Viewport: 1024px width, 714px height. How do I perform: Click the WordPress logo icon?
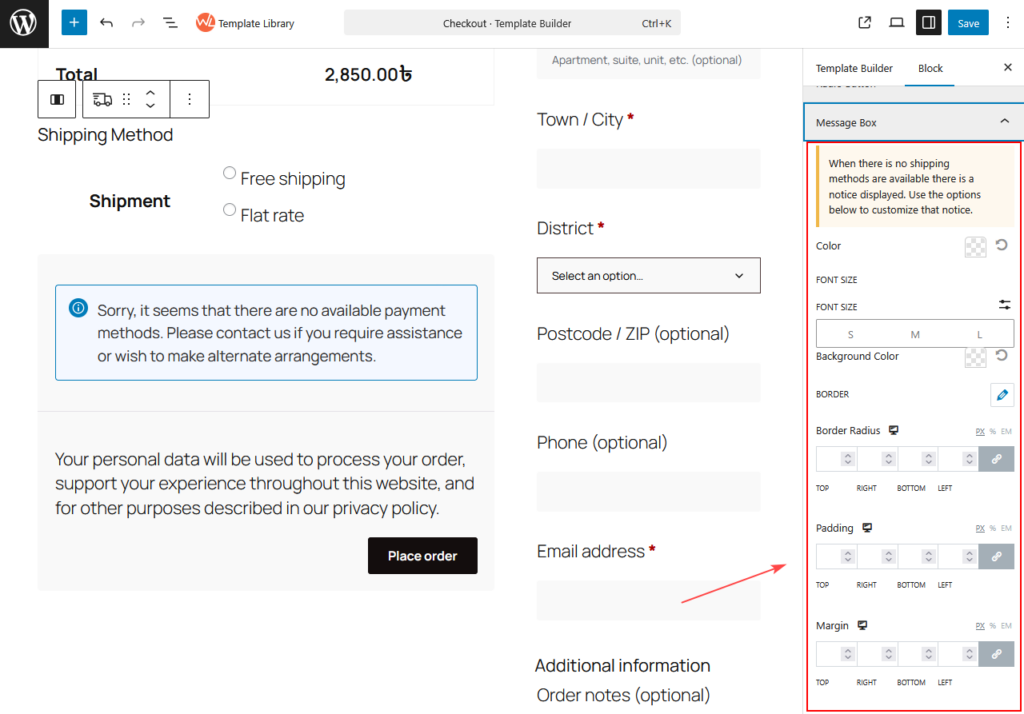pyautogui.click(x=24, y=23)
